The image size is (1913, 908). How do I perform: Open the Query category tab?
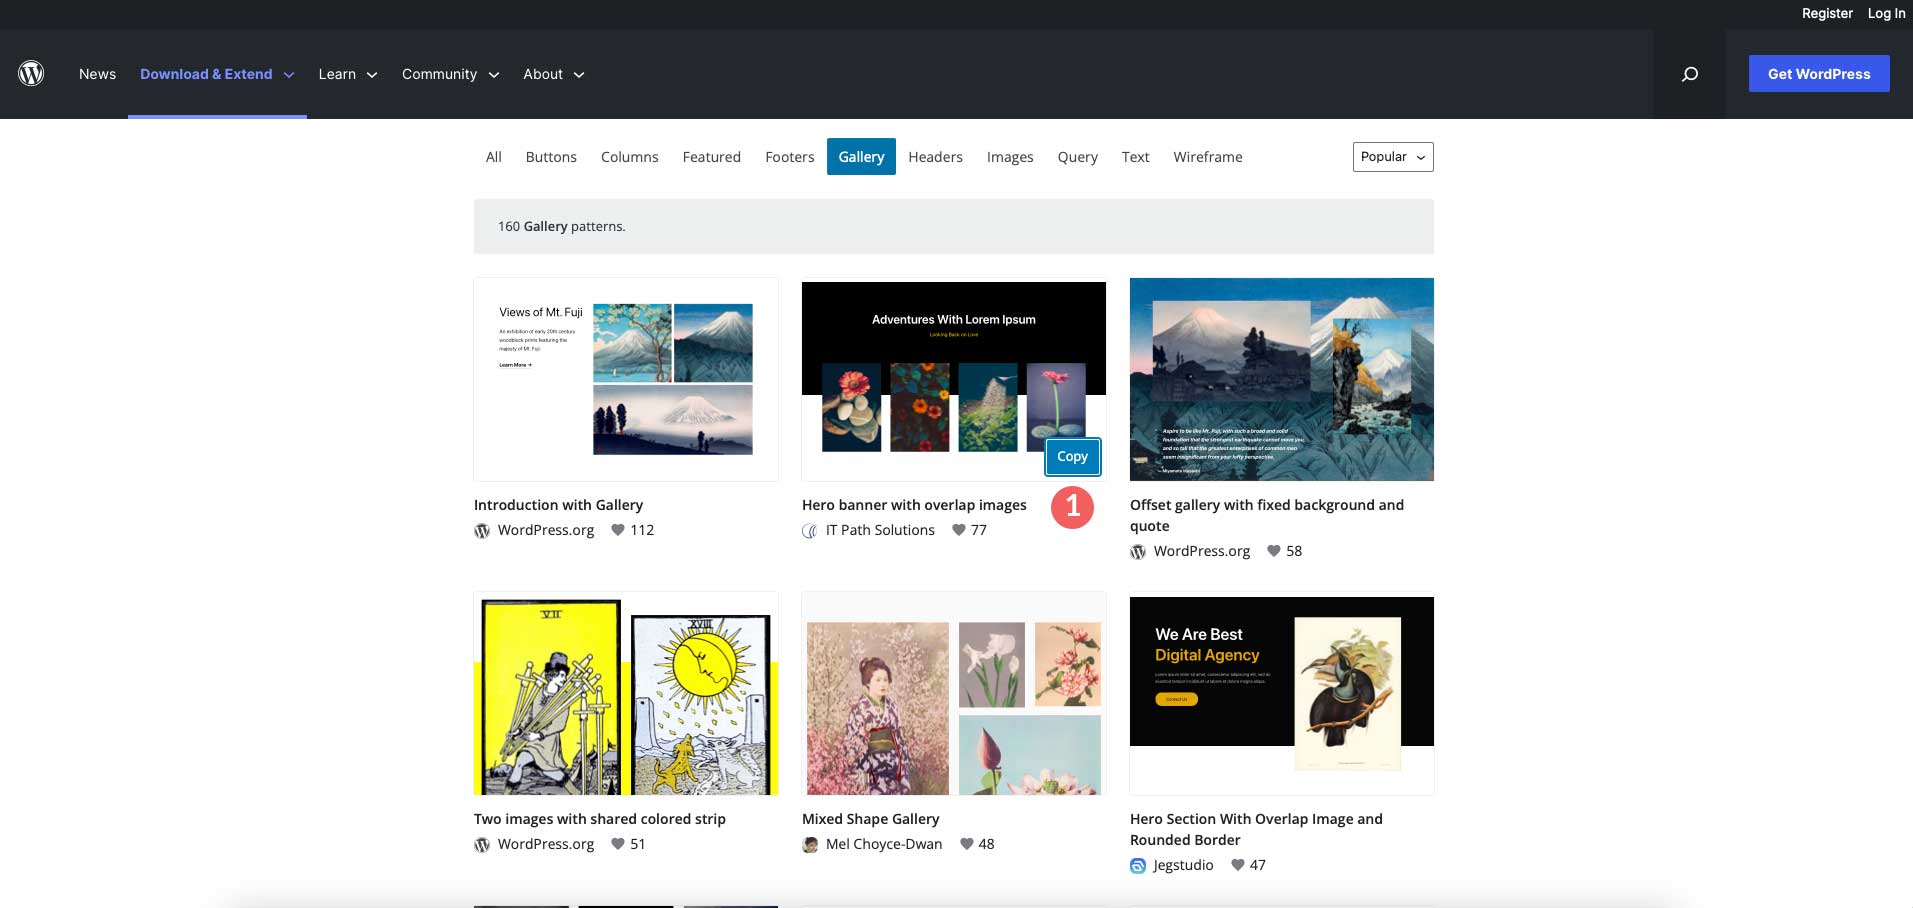coord(1078,157)
